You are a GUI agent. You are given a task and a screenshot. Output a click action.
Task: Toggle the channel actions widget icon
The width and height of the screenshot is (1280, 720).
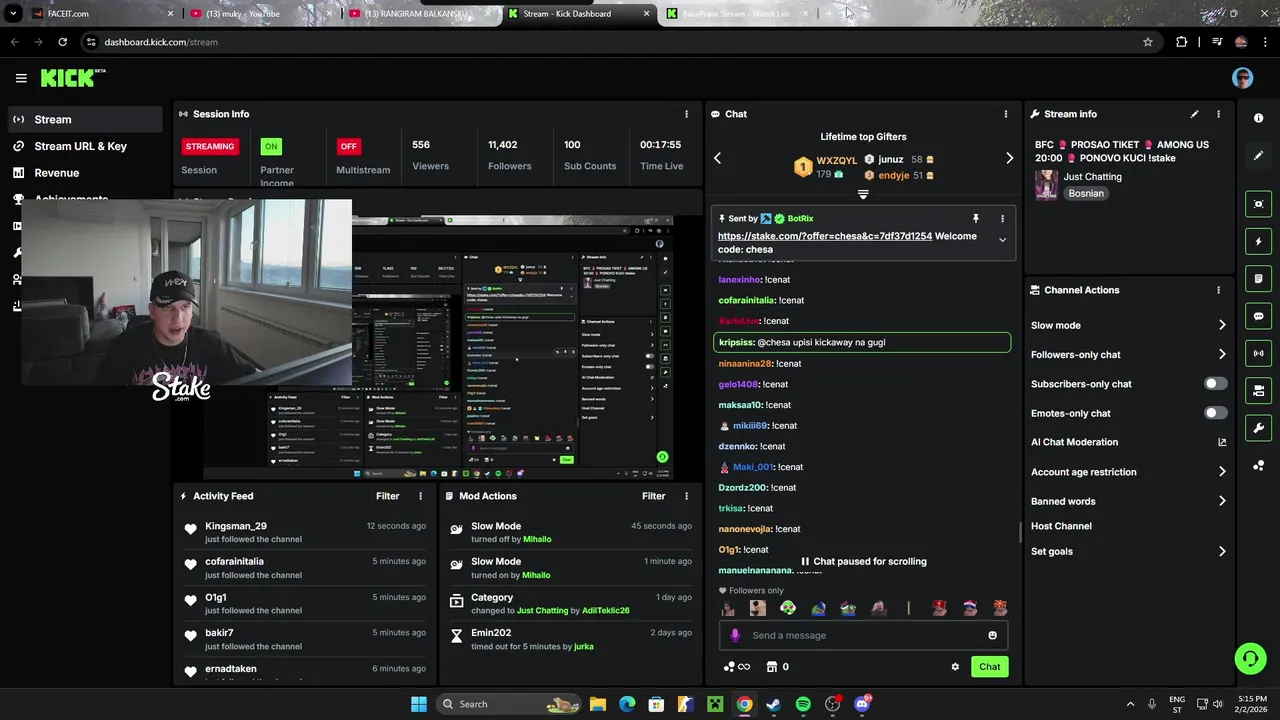pos(1258,390)
